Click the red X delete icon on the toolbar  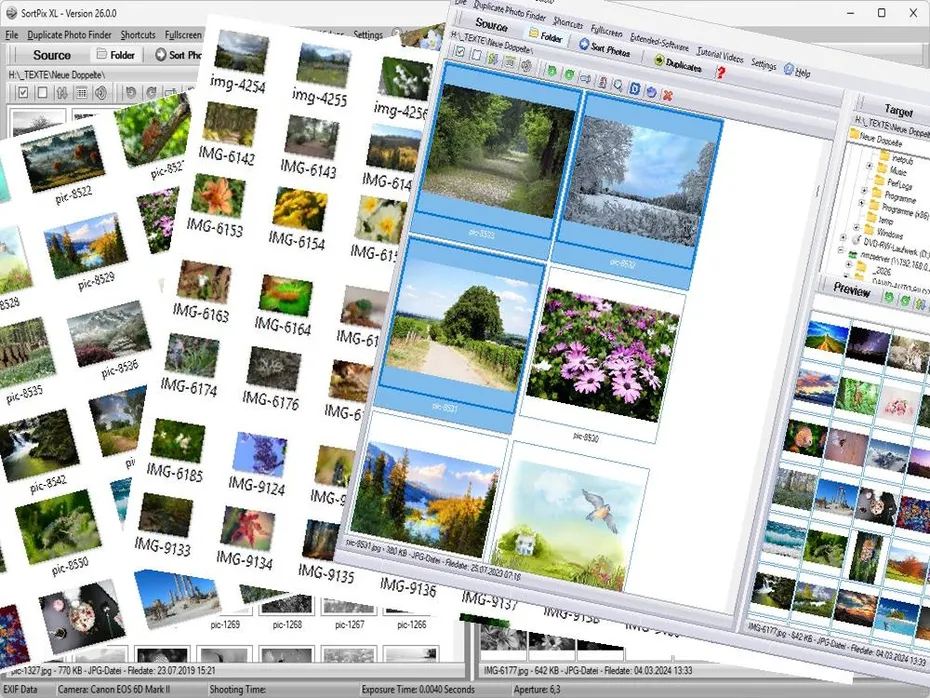click(x=668, y=95)
